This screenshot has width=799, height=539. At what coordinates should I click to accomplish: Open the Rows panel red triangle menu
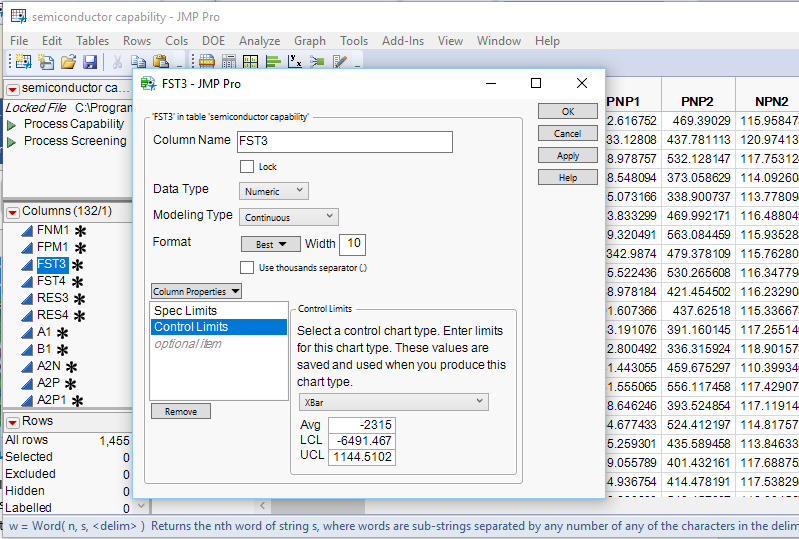[x=13, y=422]
